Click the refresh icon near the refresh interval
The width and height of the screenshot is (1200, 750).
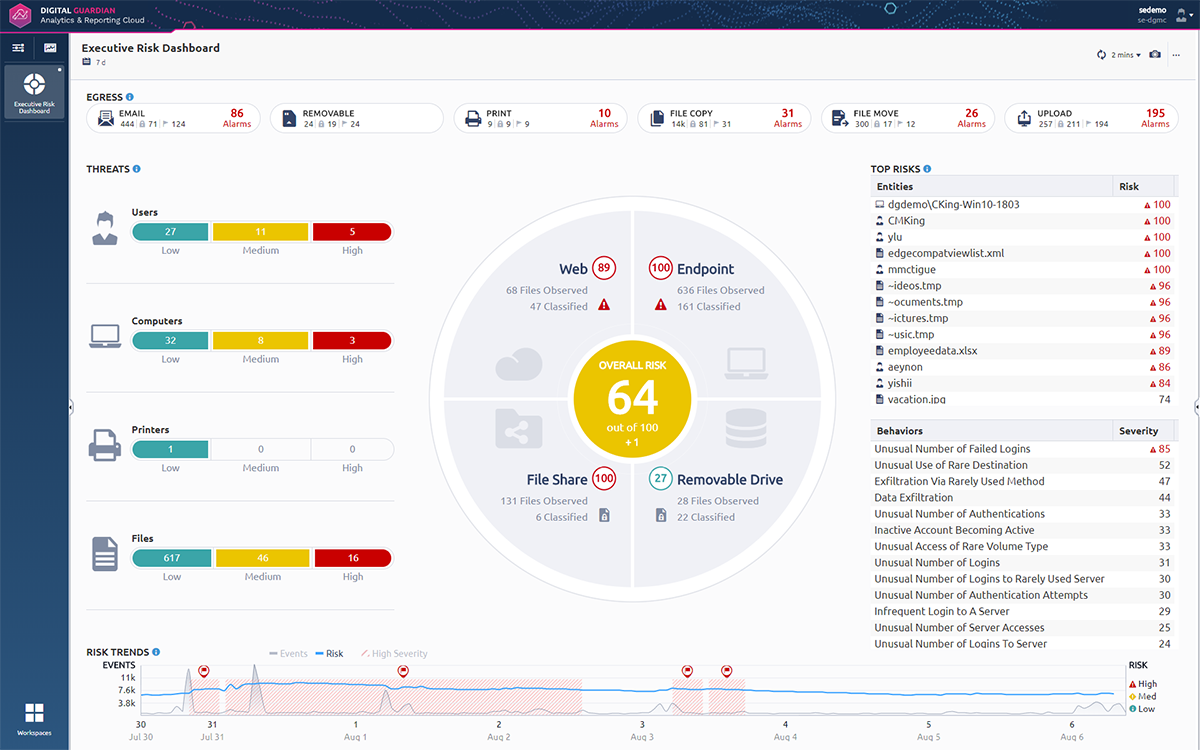1100,55
